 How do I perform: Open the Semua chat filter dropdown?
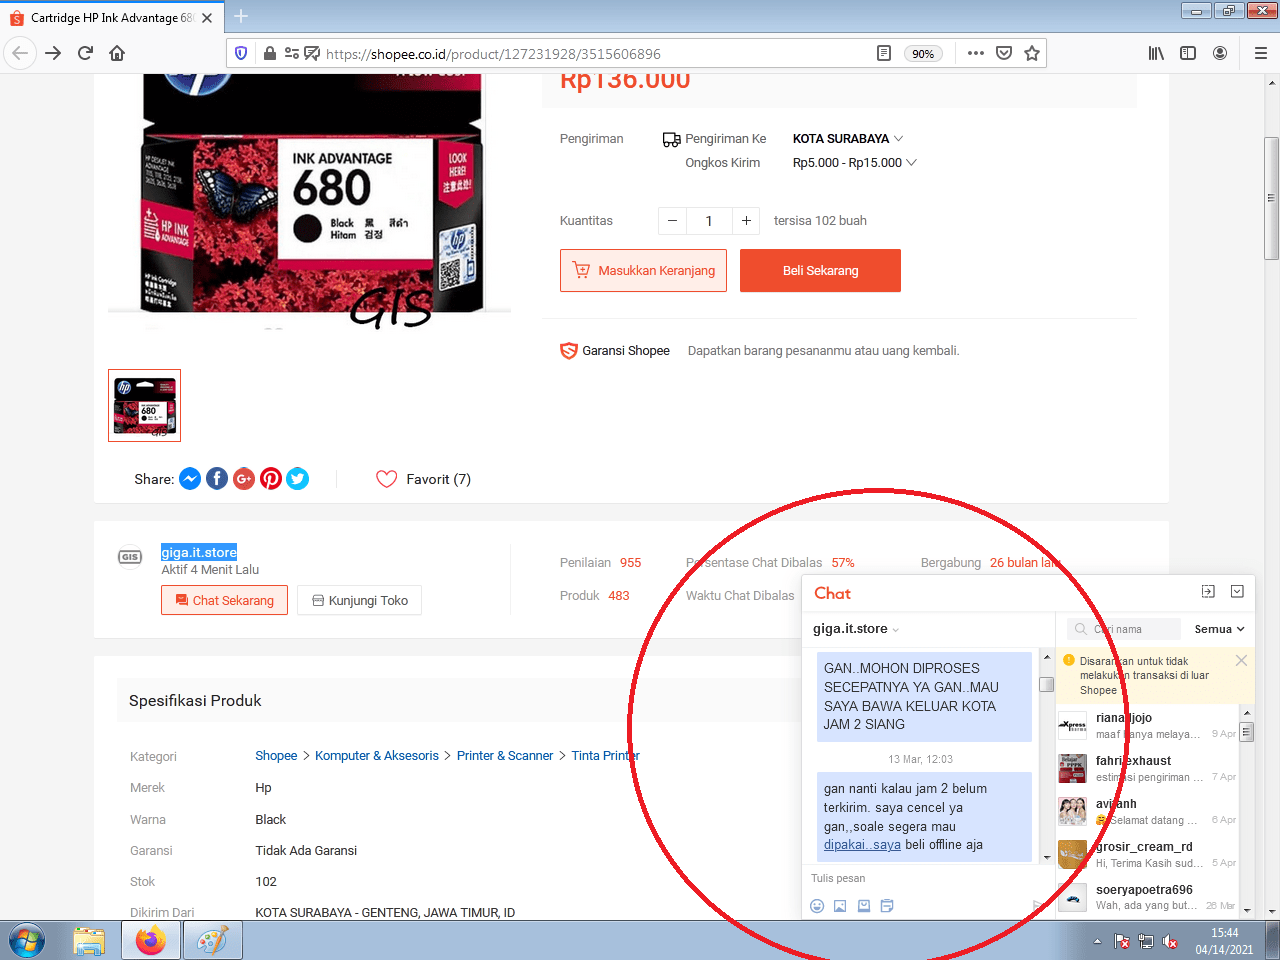click(x=1220, y=629)
